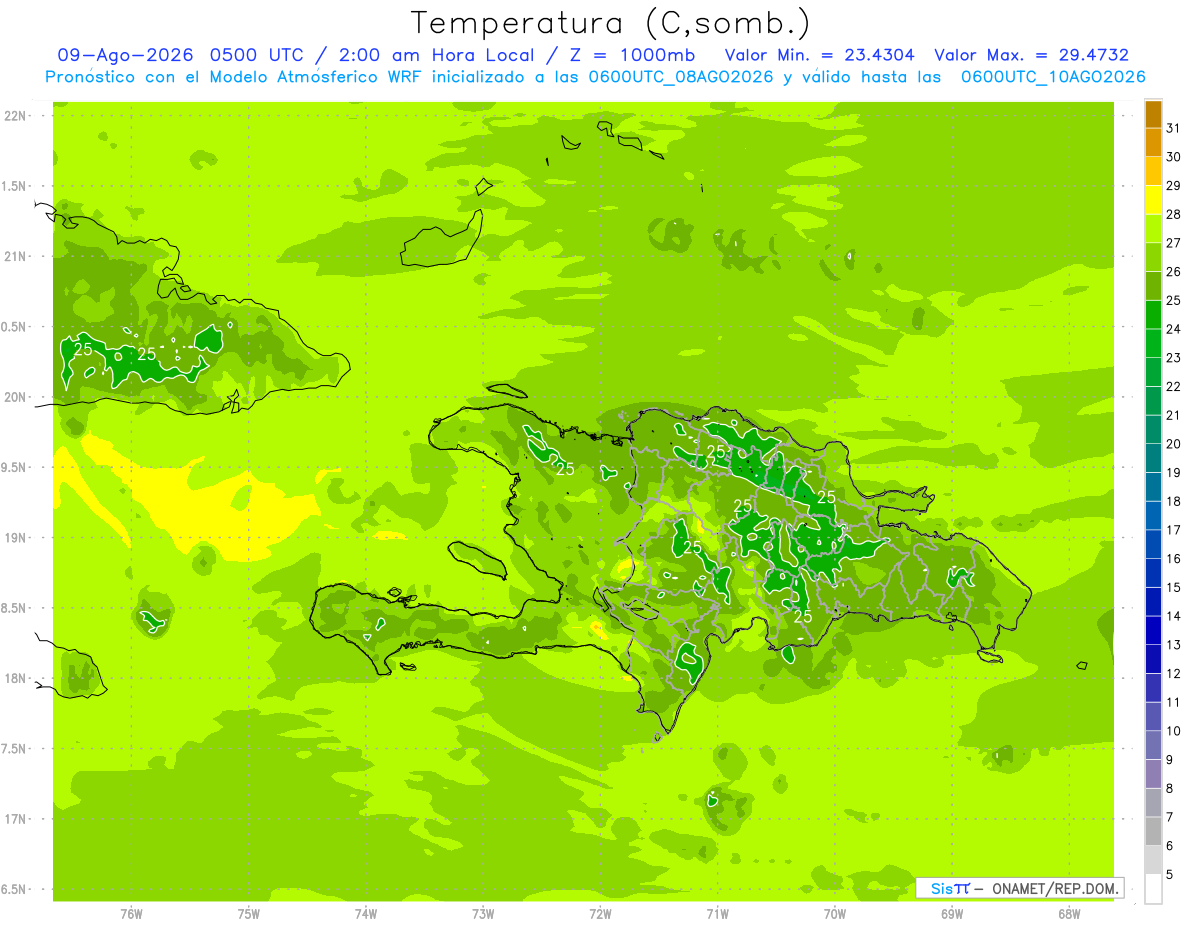The image size is (1200, 927).
Task: Click the "73W" longitude label
Action: [483, 913]
